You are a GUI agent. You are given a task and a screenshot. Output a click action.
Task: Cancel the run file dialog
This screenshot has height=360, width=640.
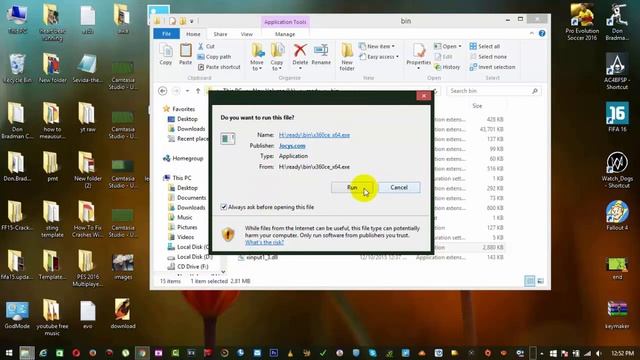pos(399,187)
